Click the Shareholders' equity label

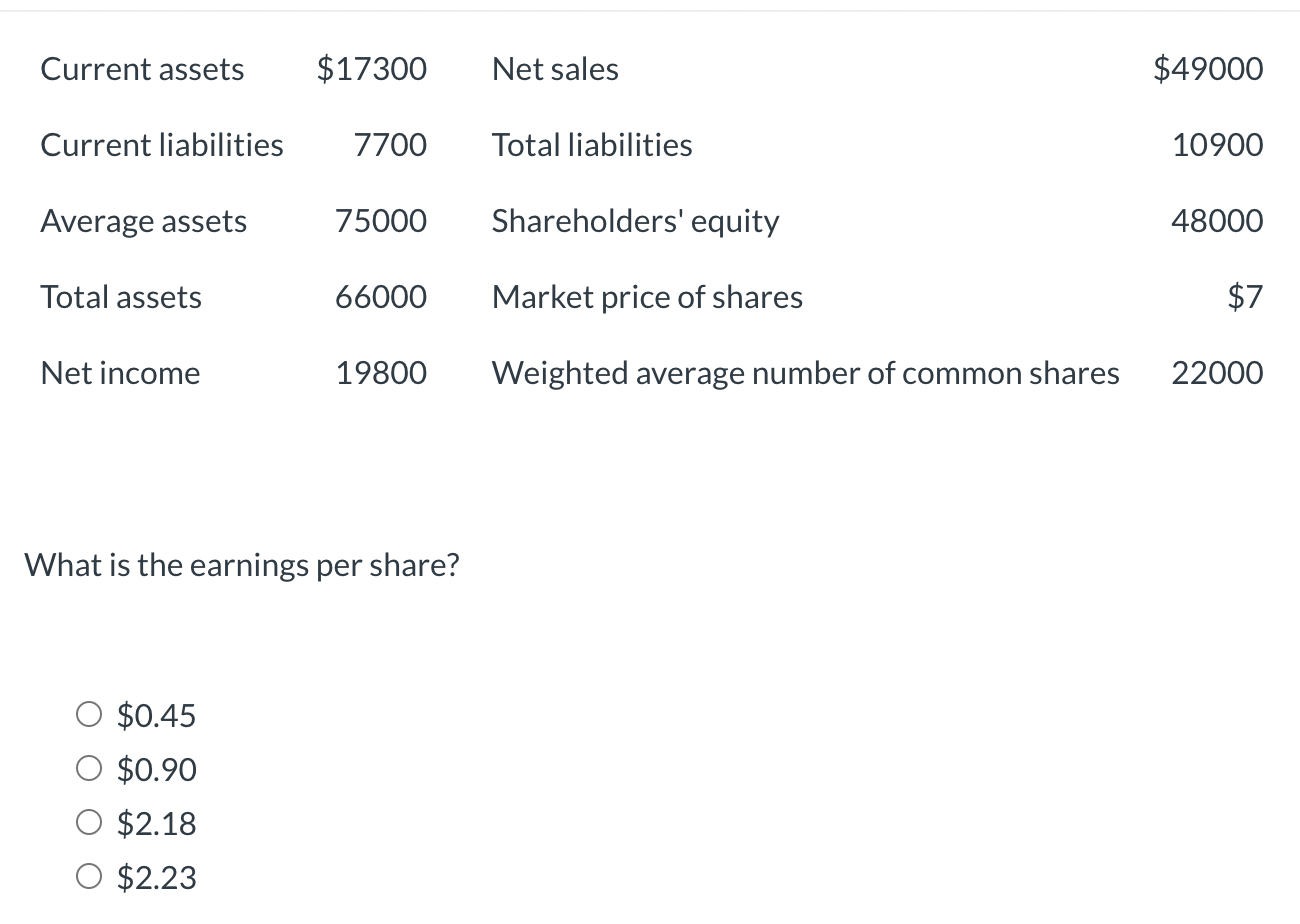click(x=635, y=221)
